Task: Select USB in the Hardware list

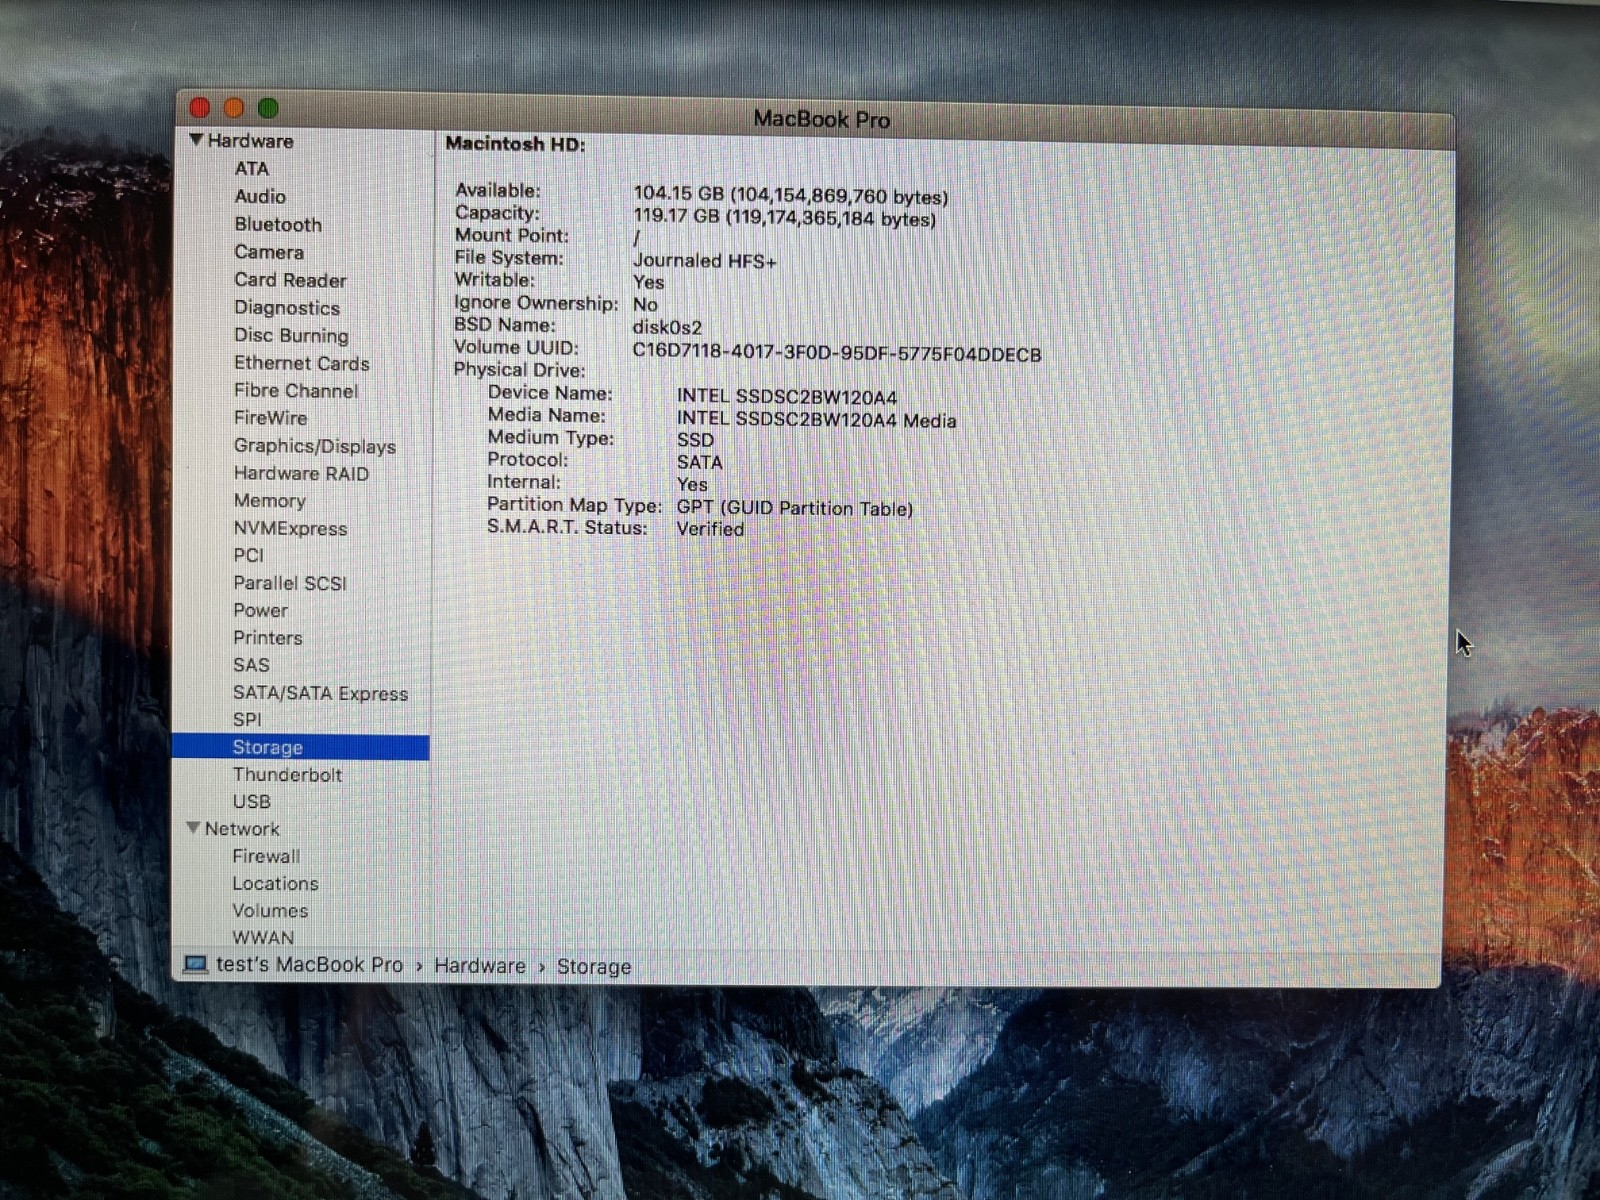Action: 251,801
